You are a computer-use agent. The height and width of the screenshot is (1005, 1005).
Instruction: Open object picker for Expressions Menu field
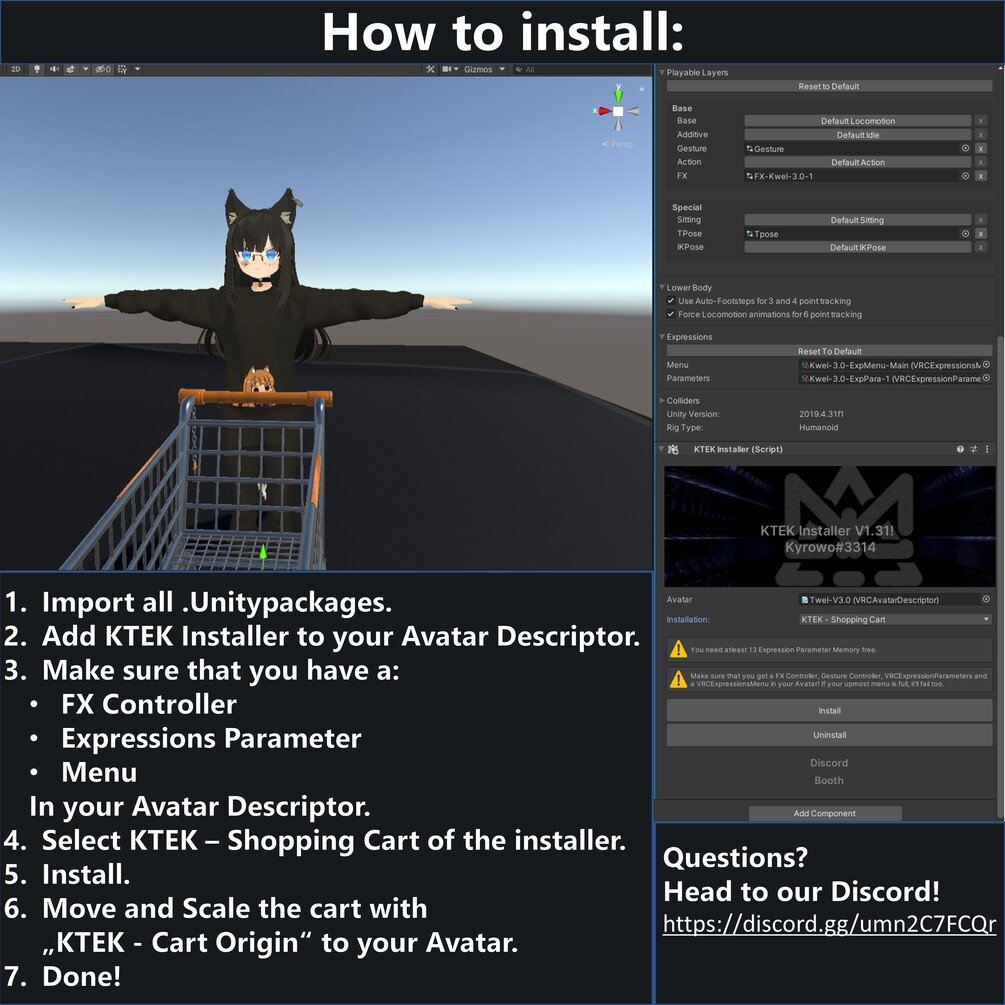tap(986, 364)
